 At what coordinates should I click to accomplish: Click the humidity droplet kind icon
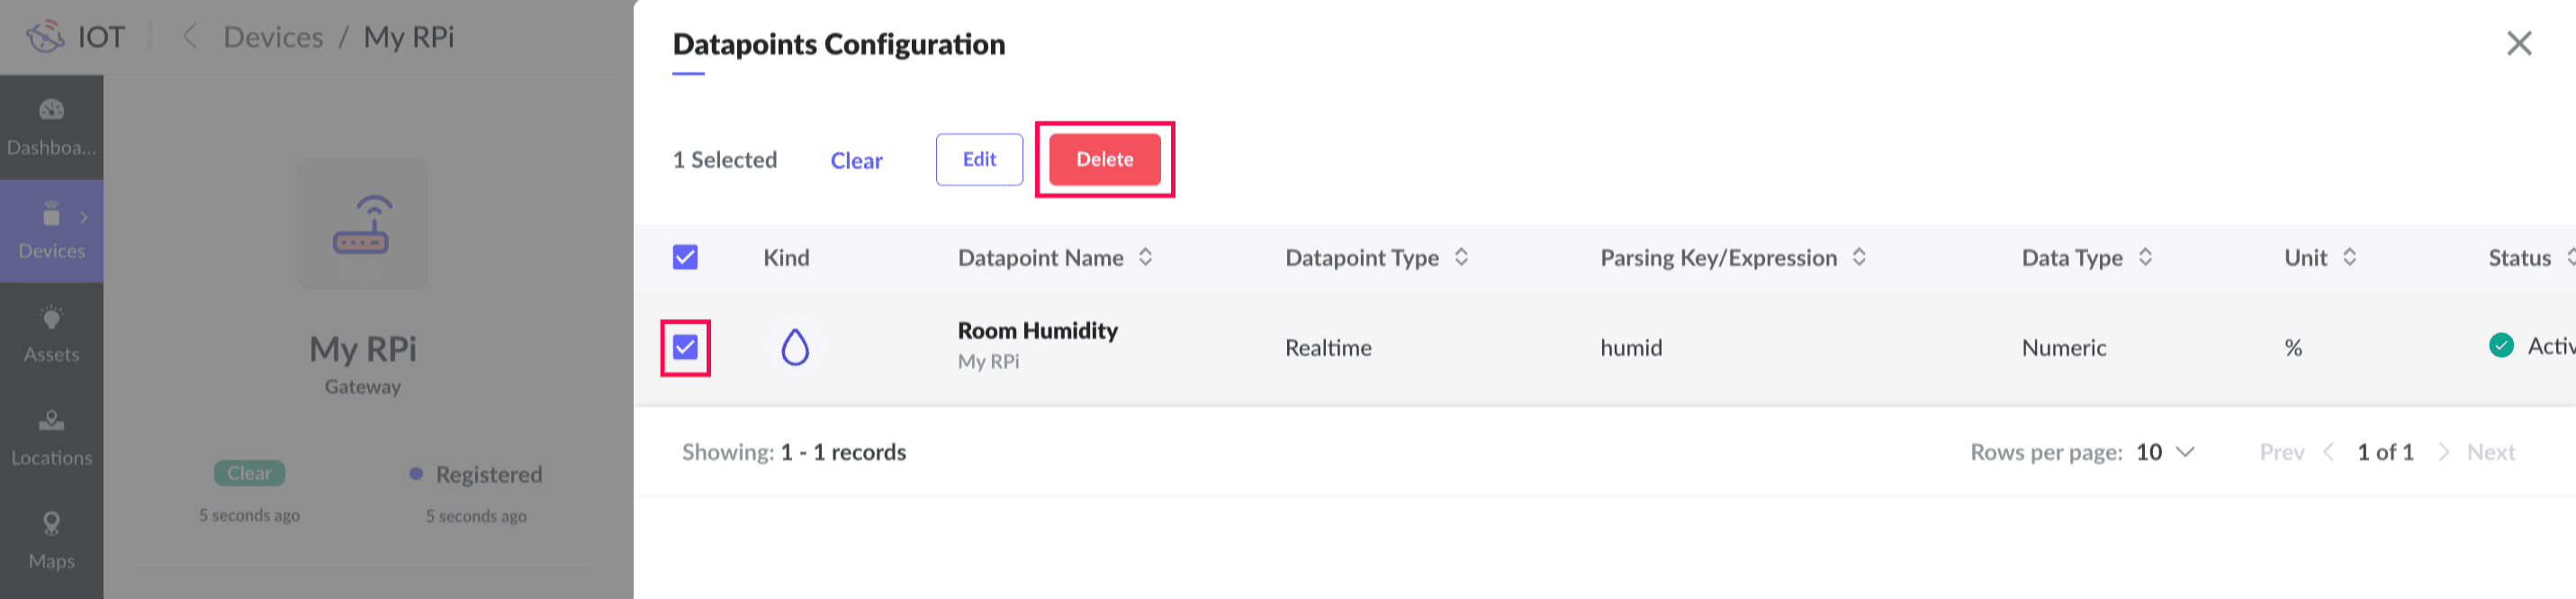pyautogui.click(x=795, y=347)
